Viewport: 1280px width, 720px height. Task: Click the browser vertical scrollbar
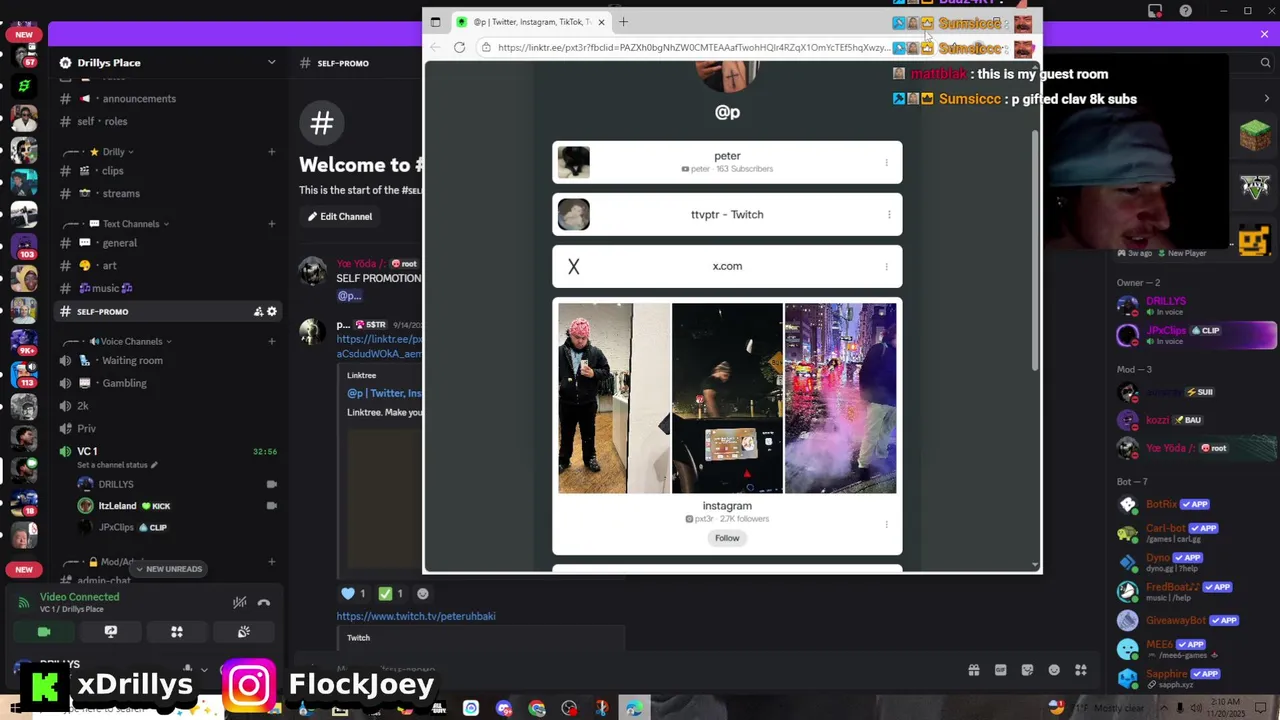[x=1035, y=250]
